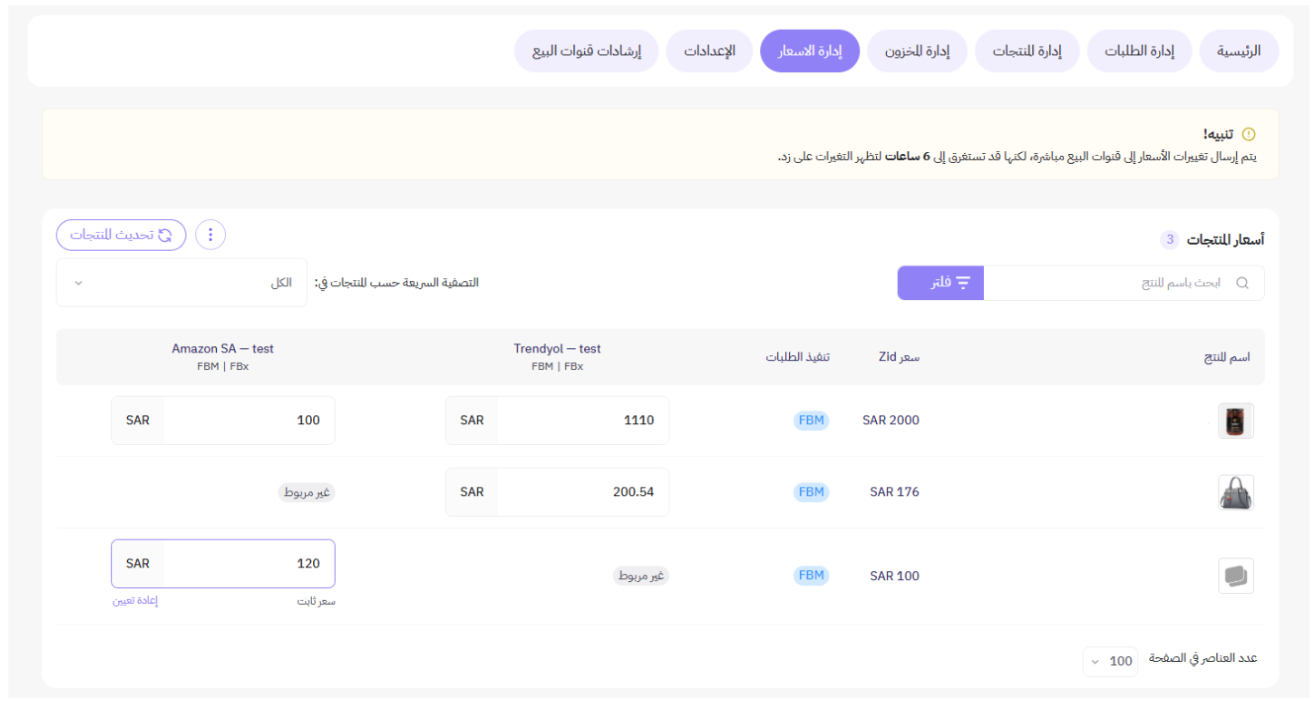Open the quick filter الكل dropdown
The height and width of the screenshot is (702, 1312).
pos(181,283)
